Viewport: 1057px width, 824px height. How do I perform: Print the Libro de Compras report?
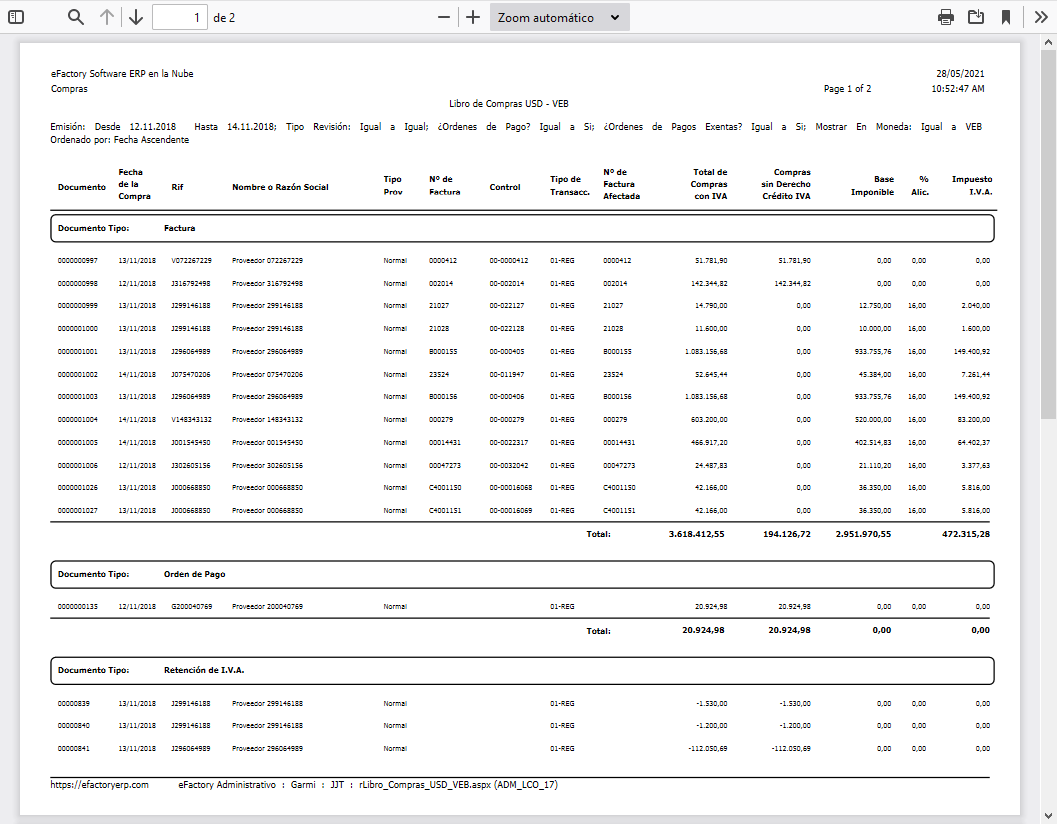[945, 17]
